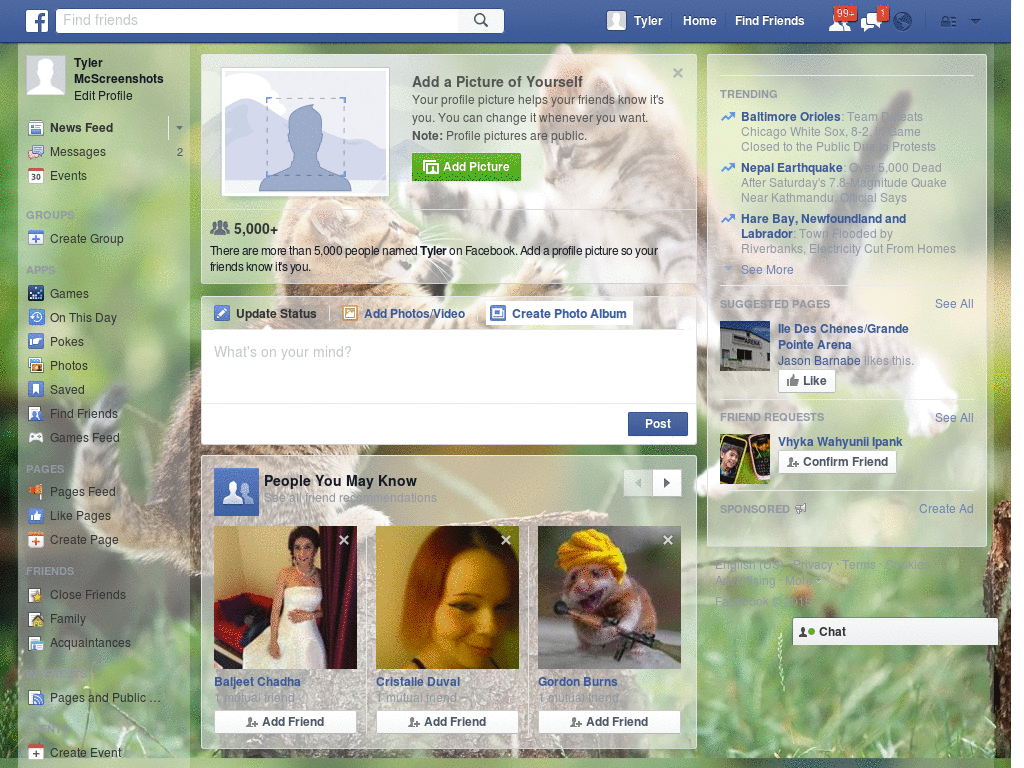See All suggested pages
The width and height of the screenshot is (1024, 768).
coord(954,304)
